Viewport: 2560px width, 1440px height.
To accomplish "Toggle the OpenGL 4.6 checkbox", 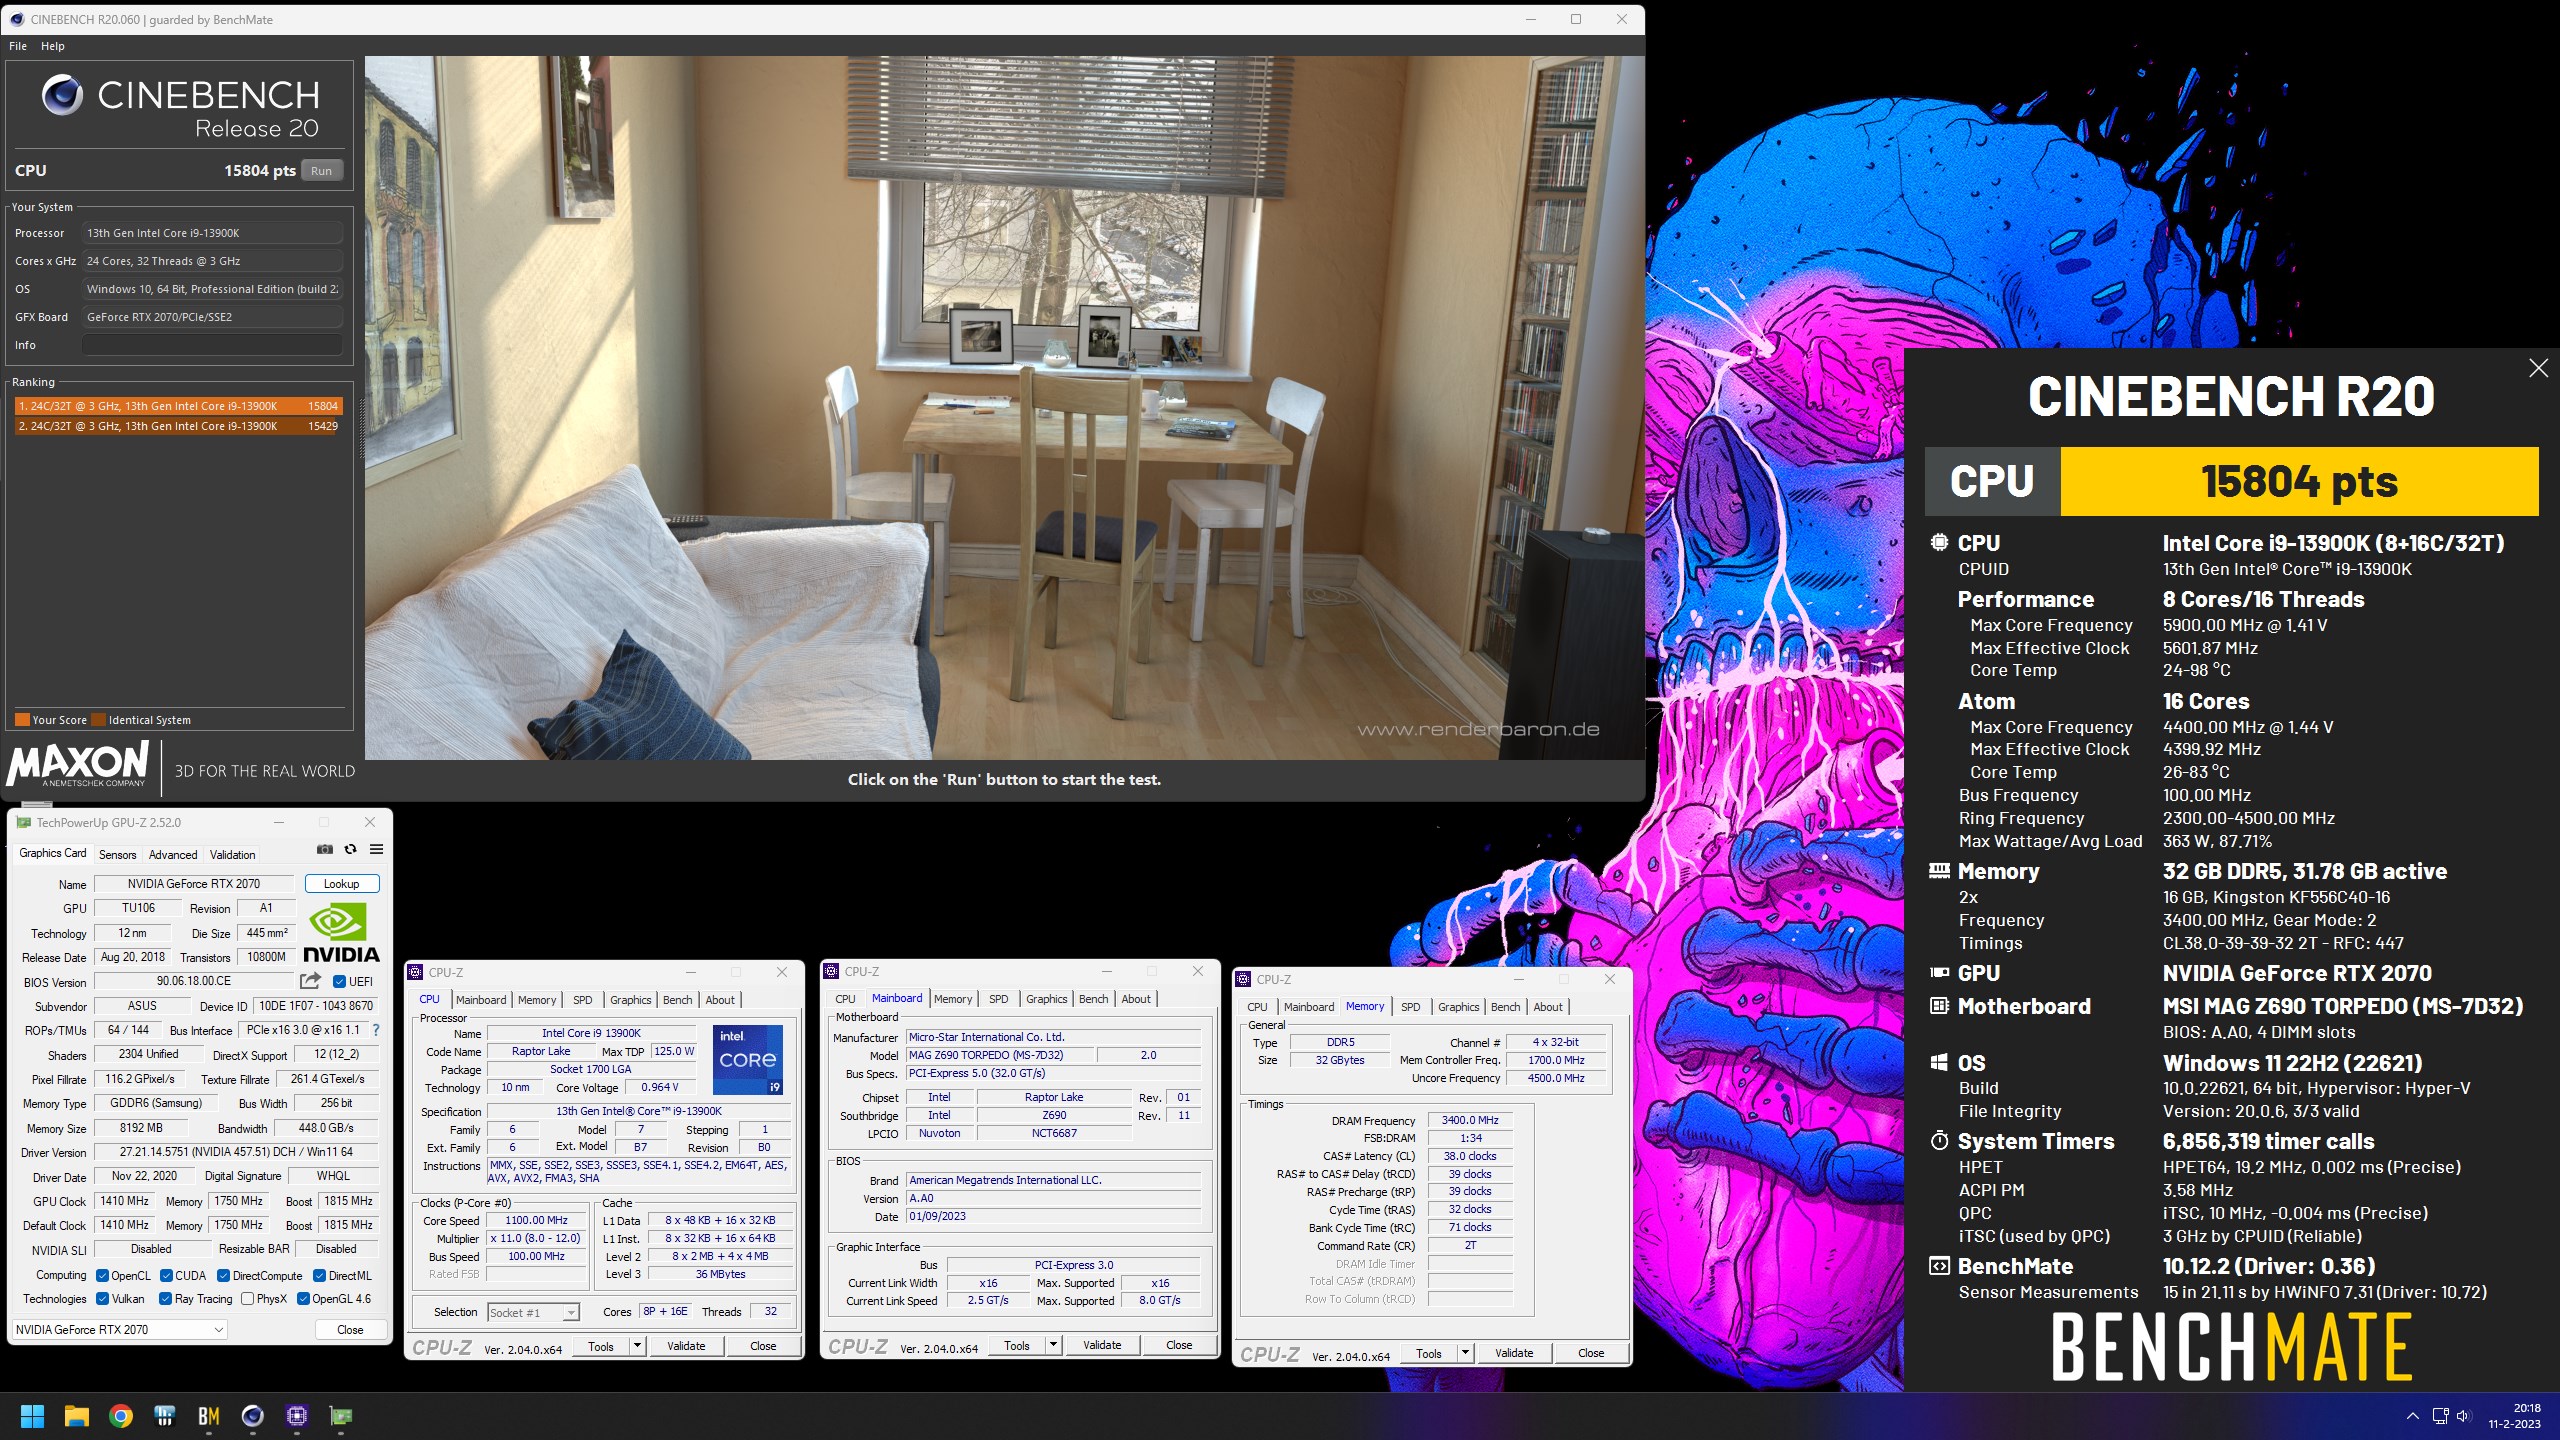I will point(303,1299).
